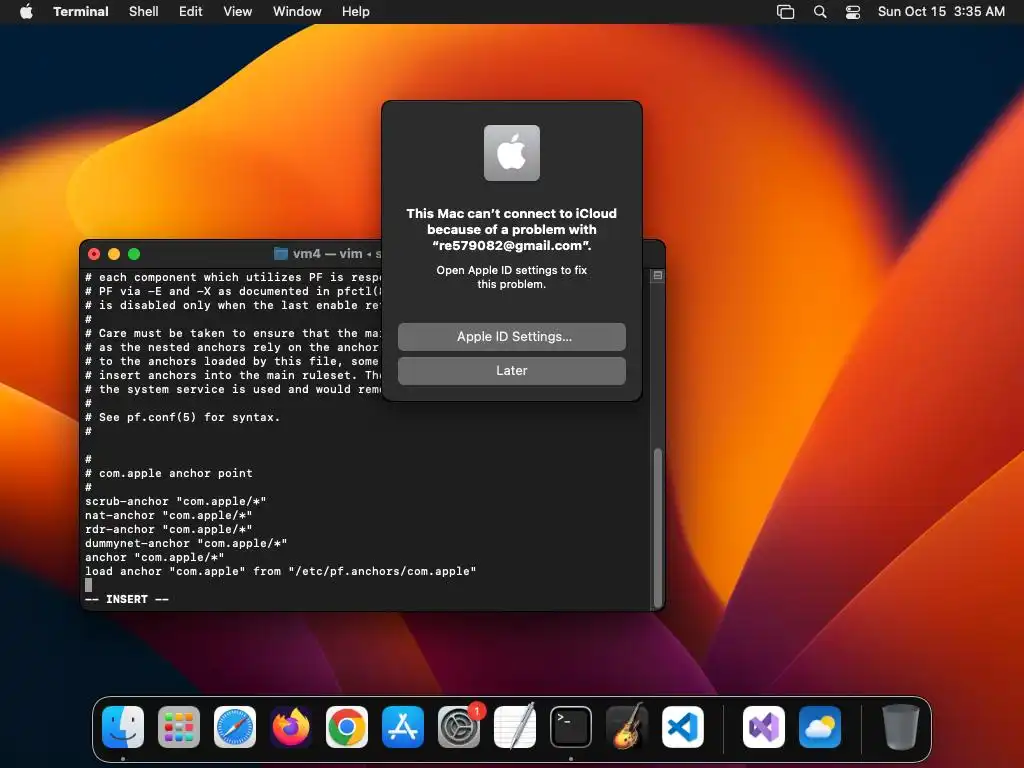Open Spotlight search in menu bar

click(x=820, y=12)
